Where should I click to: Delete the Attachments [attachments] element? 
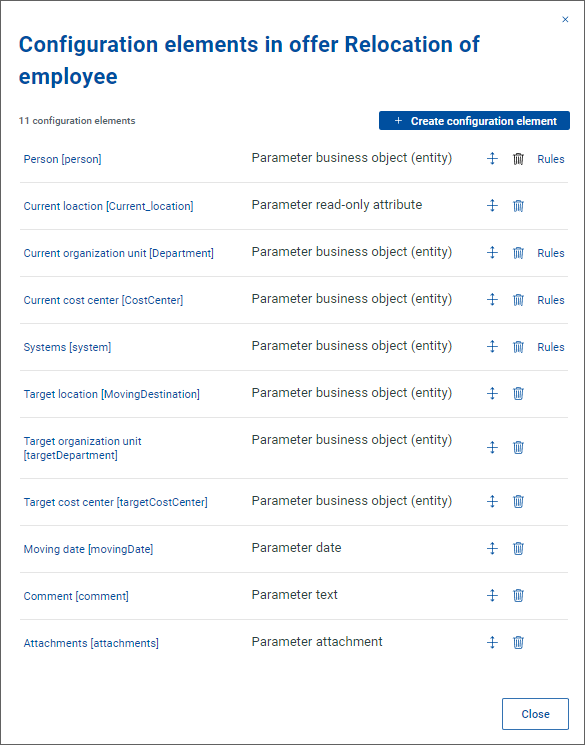[x=518, y=643]
